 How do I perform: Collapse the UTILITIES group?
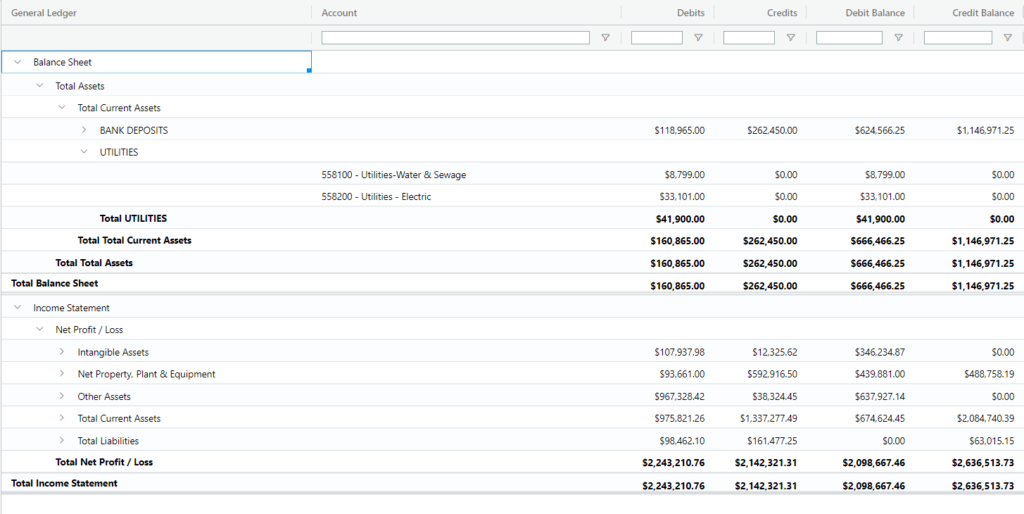coord(84,152)
